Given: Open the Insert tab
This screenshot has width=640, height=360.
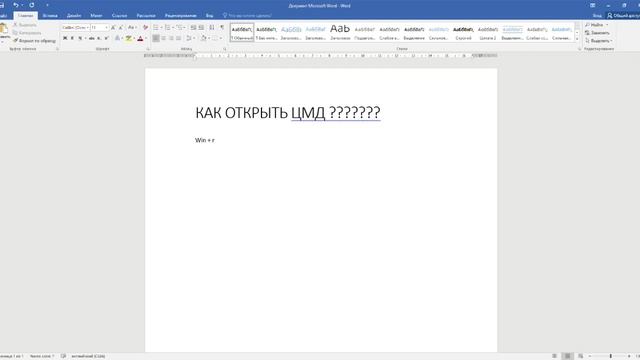Looking at the screenshot, I should point(50,16).
